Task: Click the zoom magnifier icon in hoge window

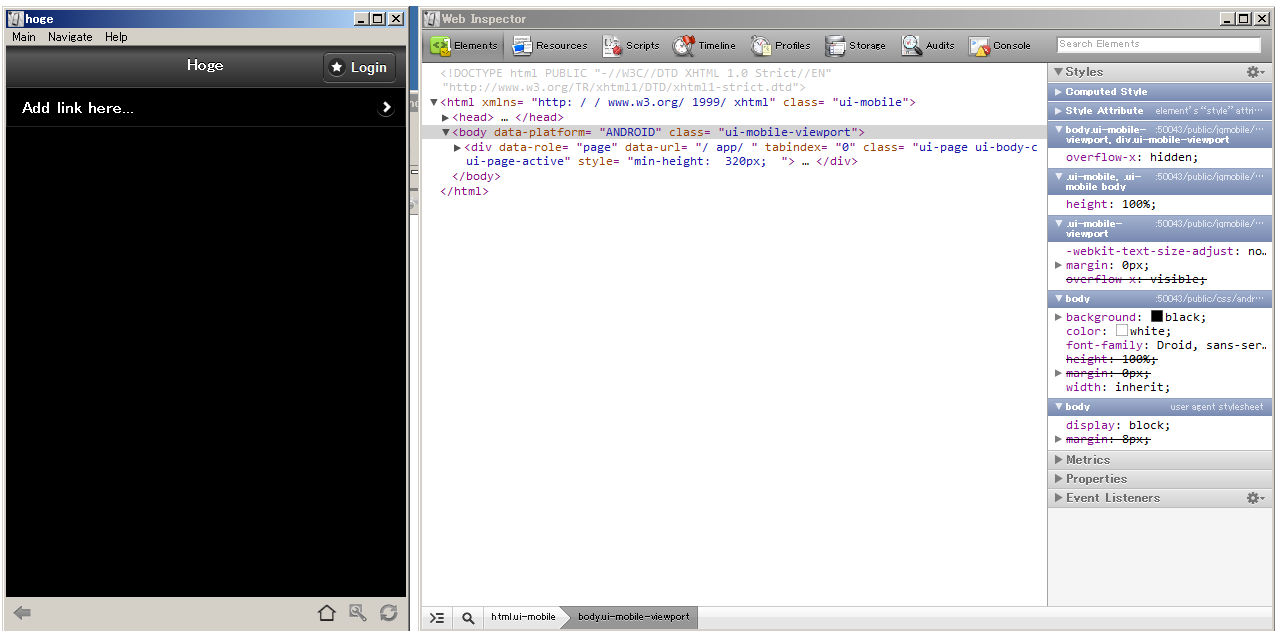Action: pyautogui.click(x=357, y=613)
